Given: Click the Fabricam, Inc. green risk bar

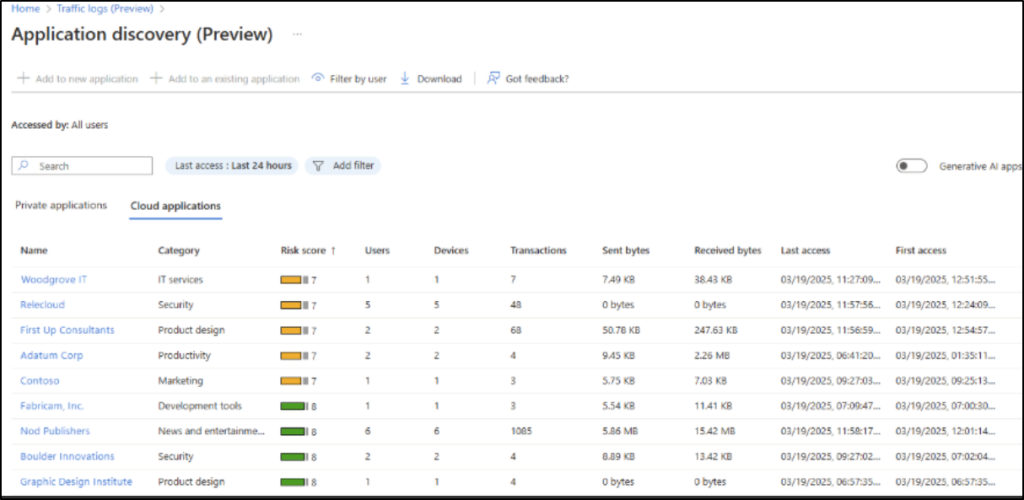Looking at the screenshot, I should tap(295, 406).
